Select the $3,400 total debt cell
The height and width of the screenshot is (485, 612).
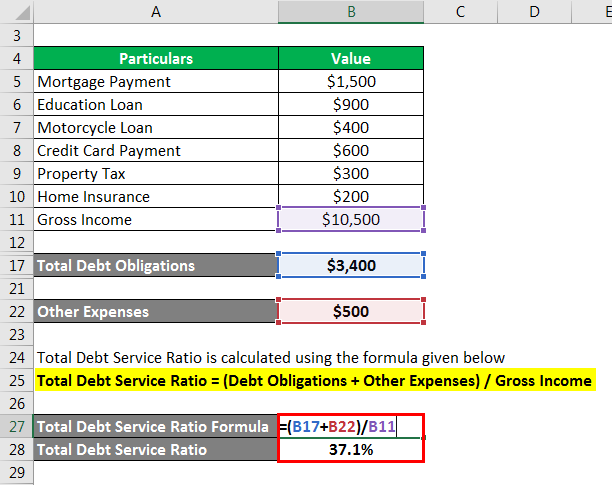[351, 266]
